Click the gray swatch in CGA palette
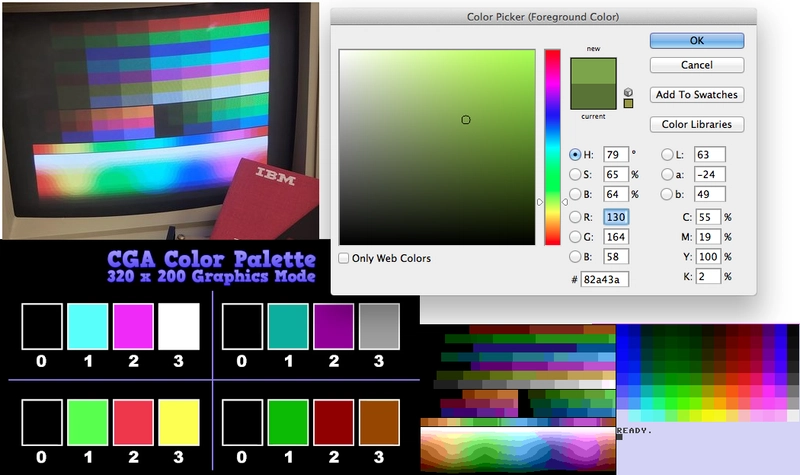800x475 pixels. 379,327
